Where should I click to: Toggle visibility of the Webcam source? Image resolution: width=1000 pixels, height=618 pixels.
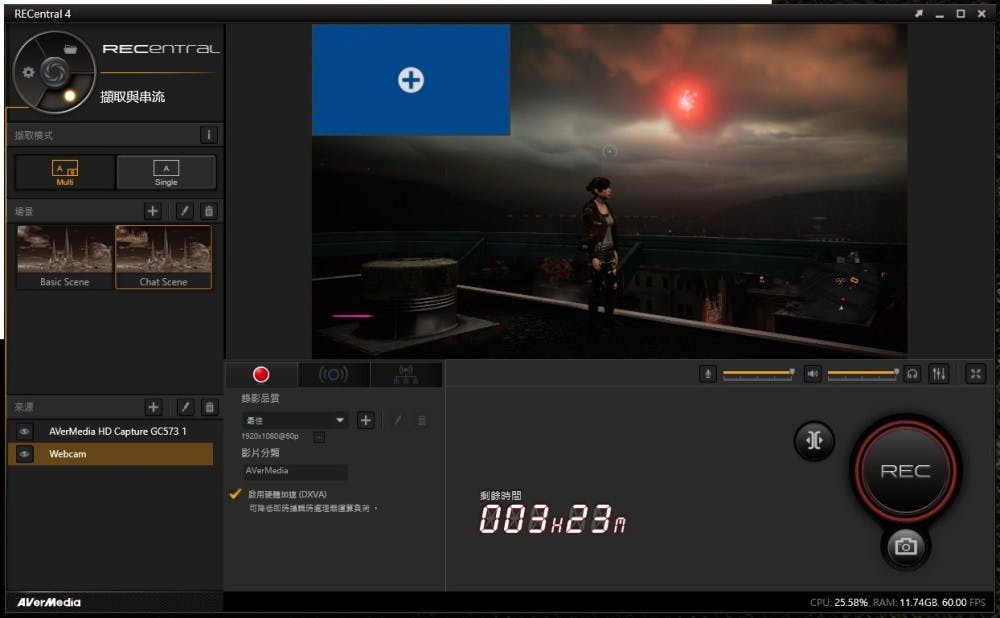[24, 454]
